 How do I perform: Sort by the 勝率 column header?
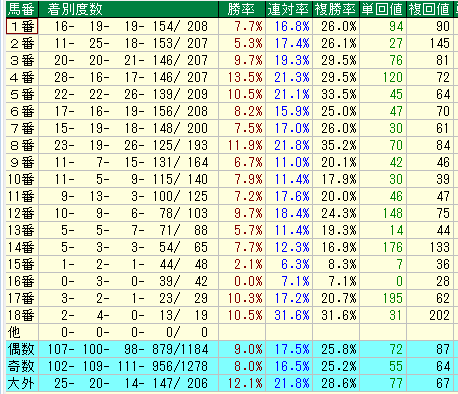(x=242, y=9)
